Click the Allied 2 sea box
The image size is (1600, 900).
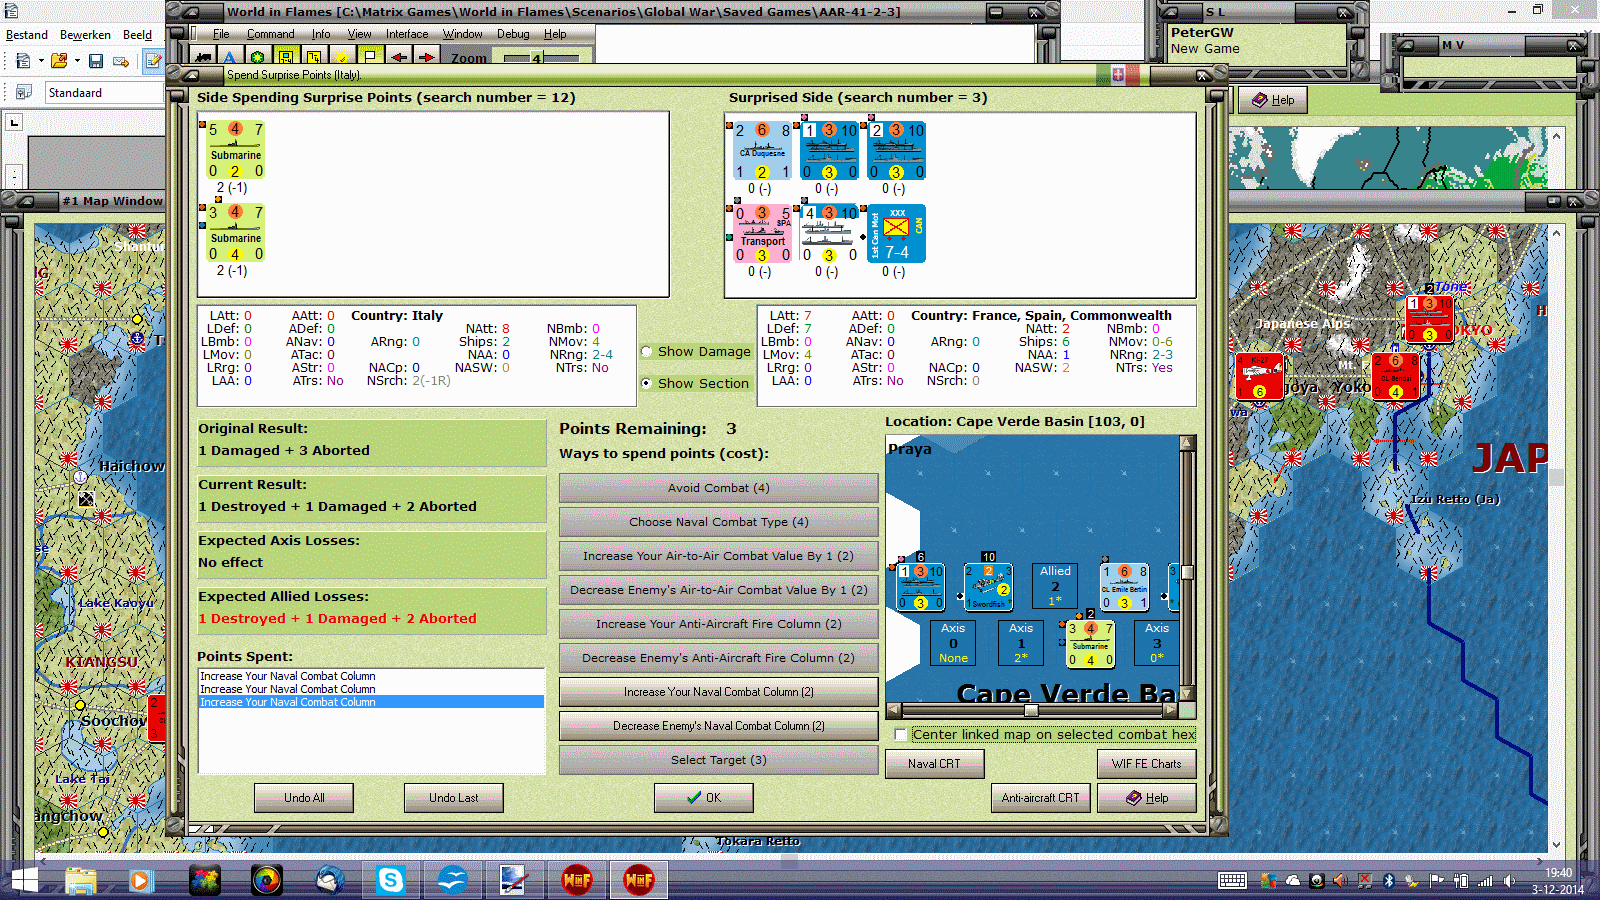point(1055,586)
